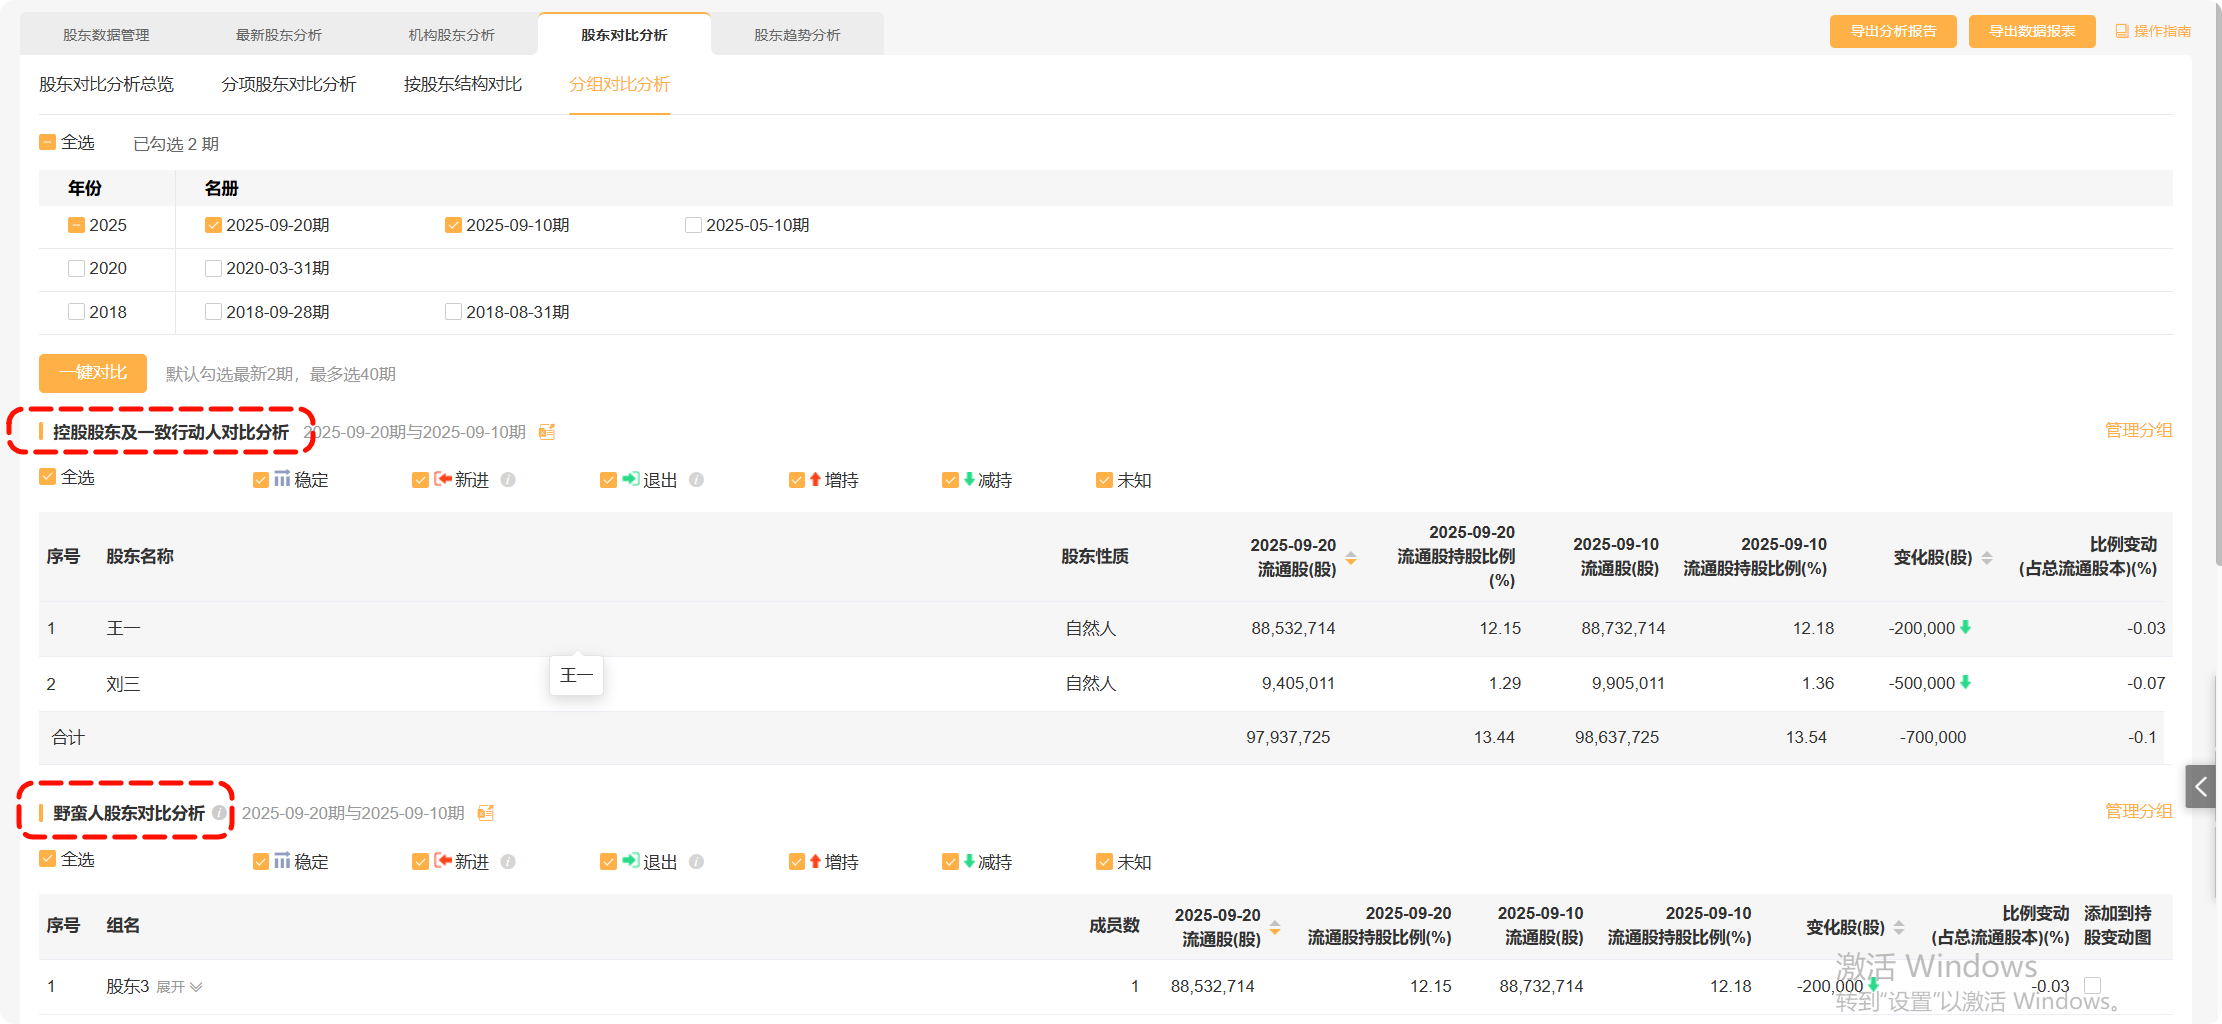Open 管理分组 for 控股股东 section
The width and height of the screenshot is (2222, 1024).
(x=2138, y=430)
